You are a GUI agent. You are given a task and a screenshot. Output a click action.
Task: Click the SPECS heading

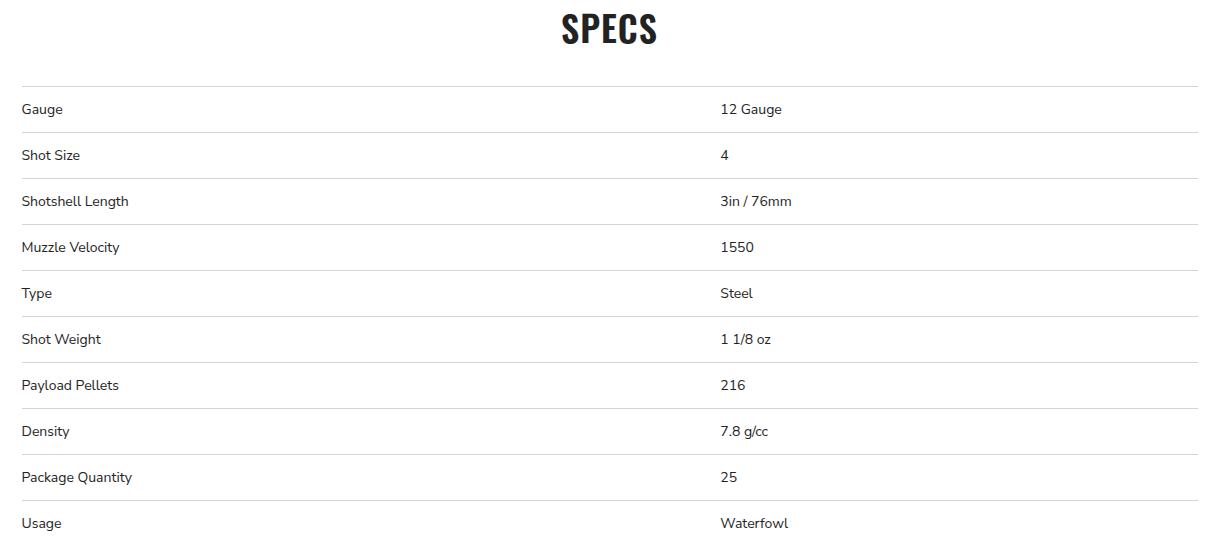pyautogui.click(x=609, y=29)
